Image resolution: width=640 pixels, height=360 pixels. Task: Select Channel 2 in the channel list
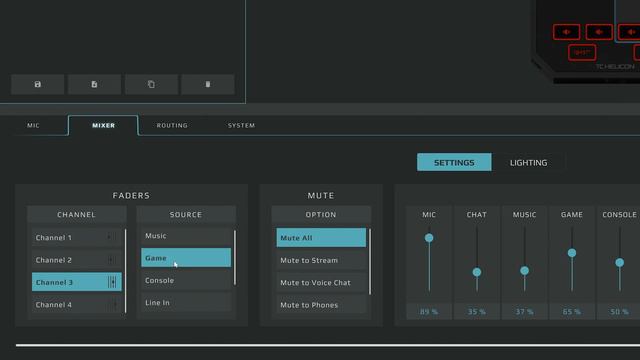77,260
